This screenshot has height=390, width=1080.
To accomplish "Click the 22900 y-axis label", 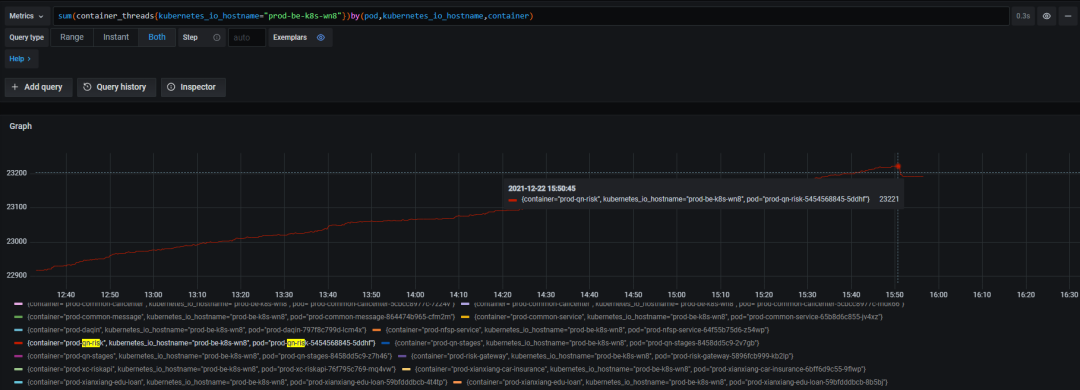I will 17,276.
